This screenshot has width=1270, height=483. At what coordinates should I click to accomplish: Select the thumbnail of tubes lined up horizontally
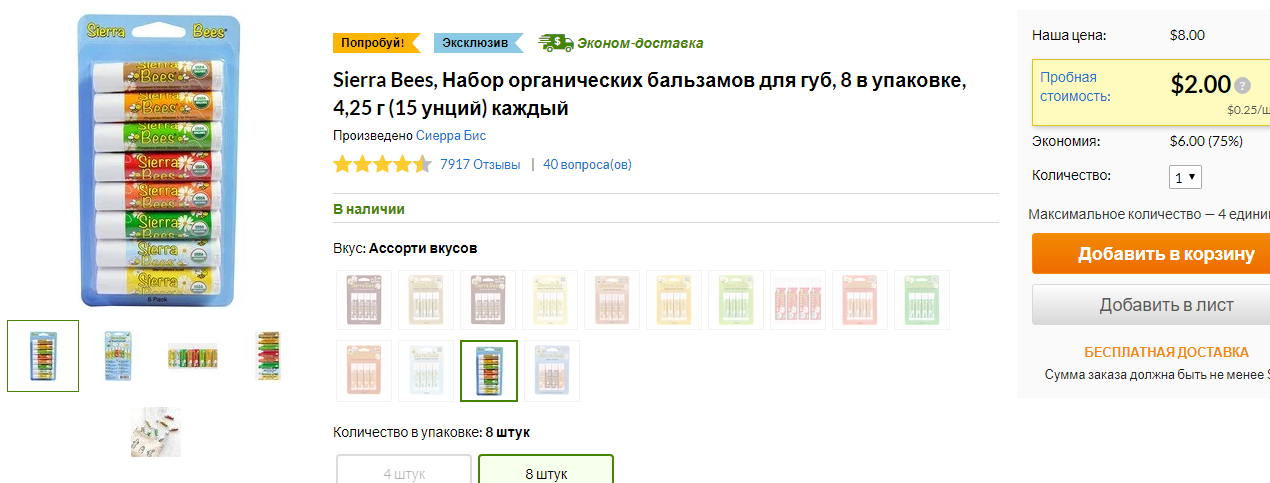click(191, 356)
